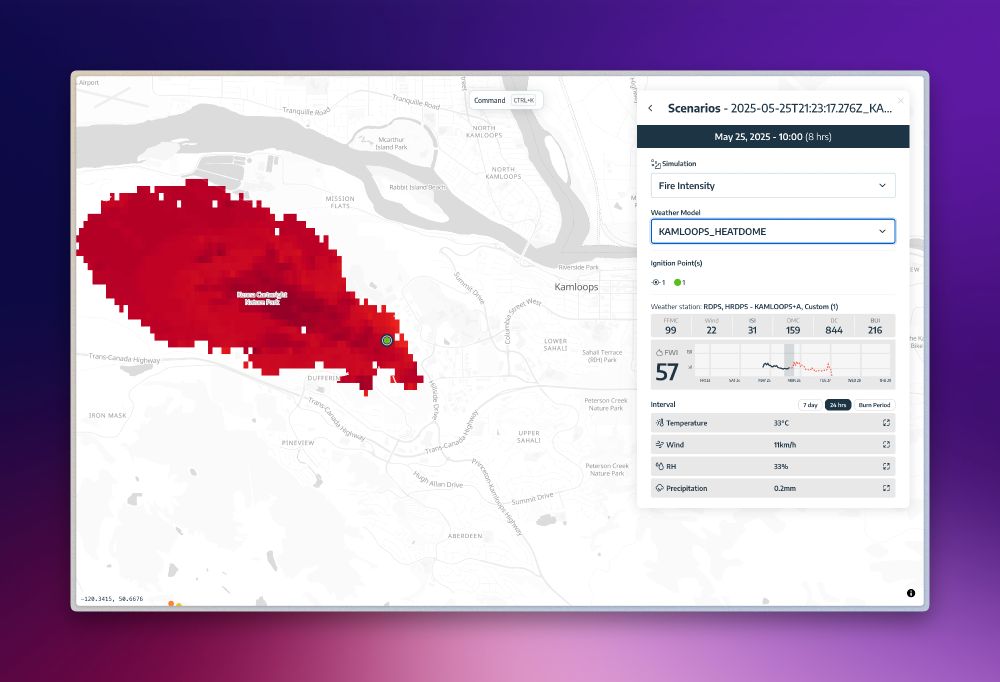Open the Command palette button
The image size is (1000, 682).
point(506,100)
